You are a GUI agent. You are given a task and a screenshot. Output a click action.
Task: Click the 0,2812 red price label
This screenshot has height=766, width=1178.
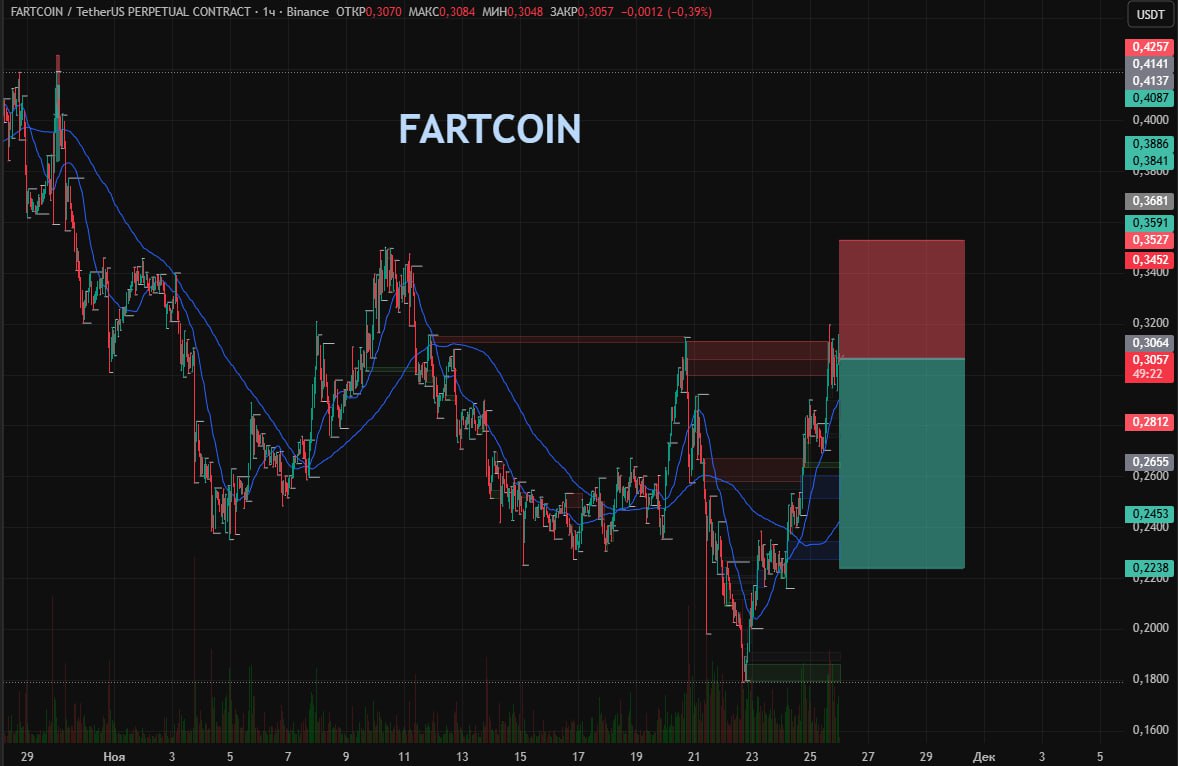click(1149, 422)
